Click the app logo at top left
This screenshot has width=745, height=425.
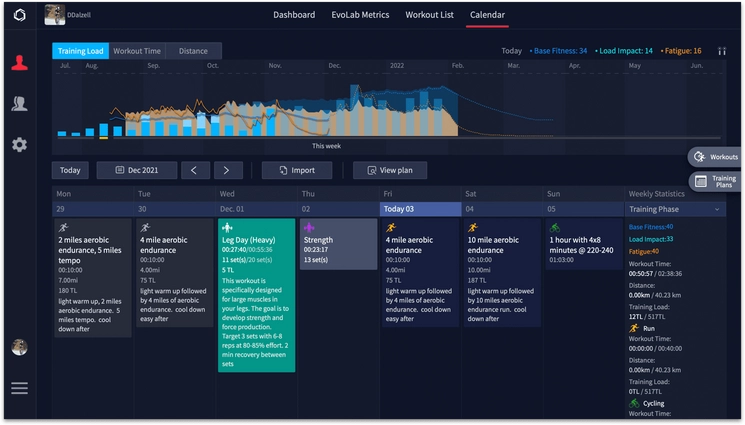19,16
